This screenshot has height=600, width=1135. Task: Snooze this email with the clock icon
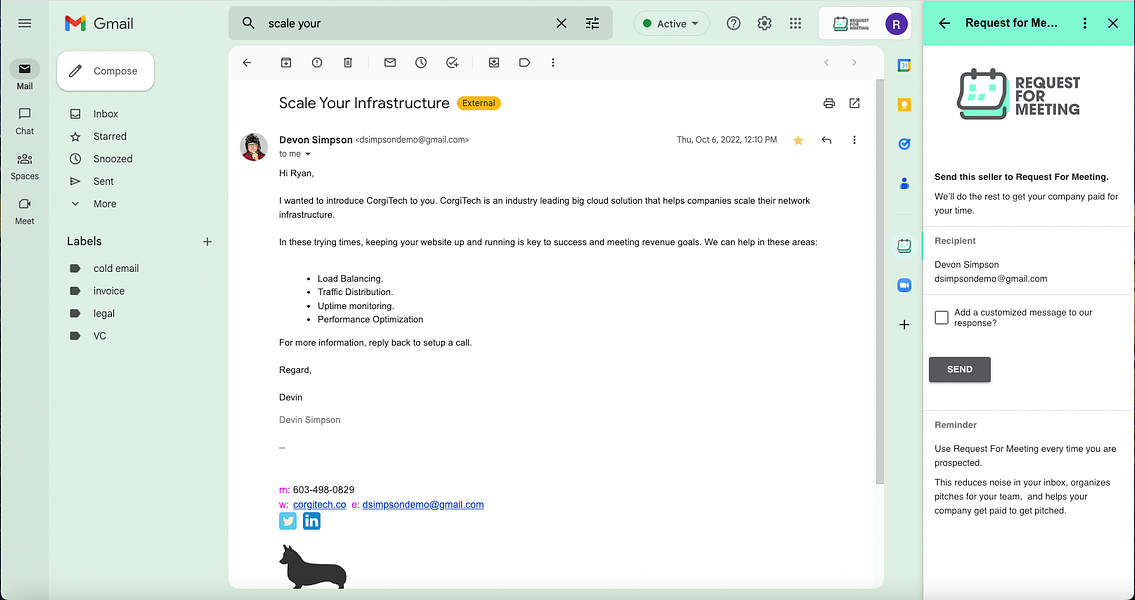[419, 62]
